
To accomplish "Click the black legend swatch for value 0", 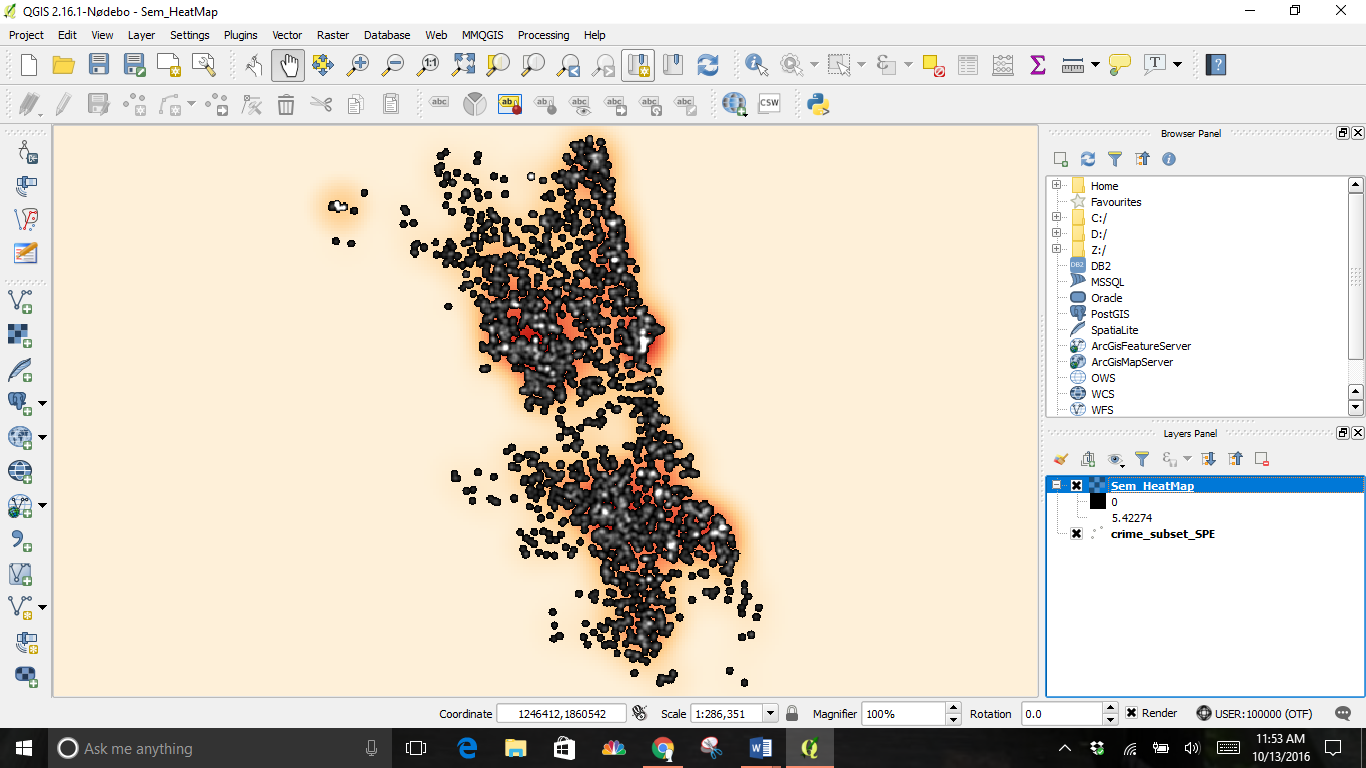I will pos(1098,502).
